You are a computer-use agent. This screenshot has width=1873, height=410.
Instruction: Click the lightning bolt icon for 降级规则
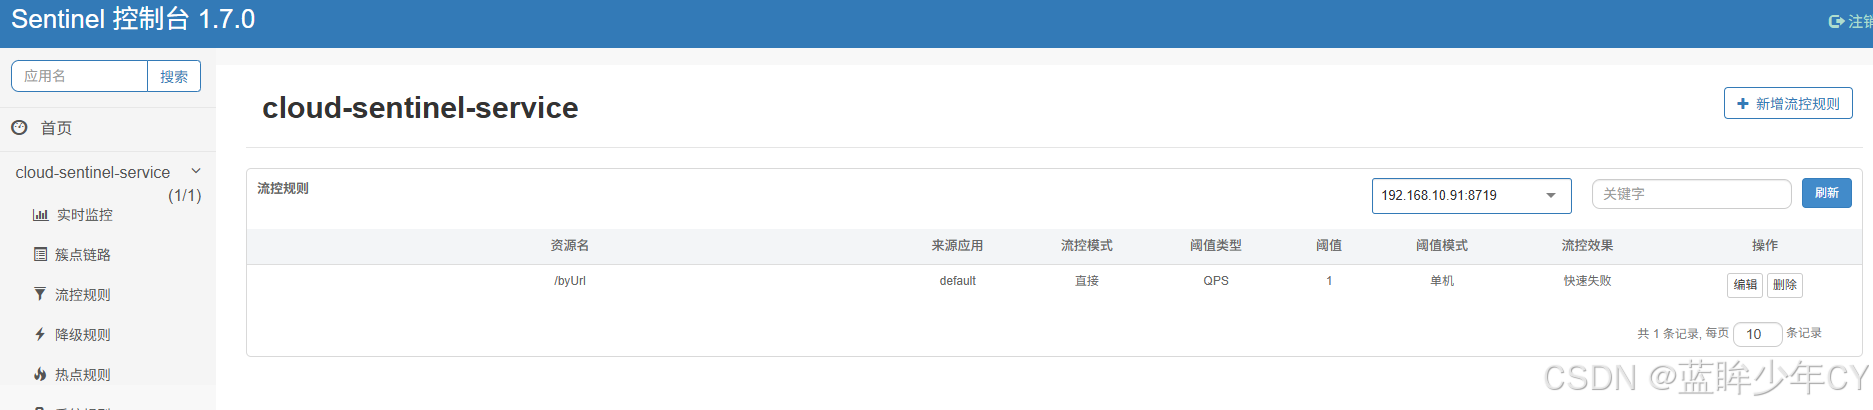pos(40,334)
